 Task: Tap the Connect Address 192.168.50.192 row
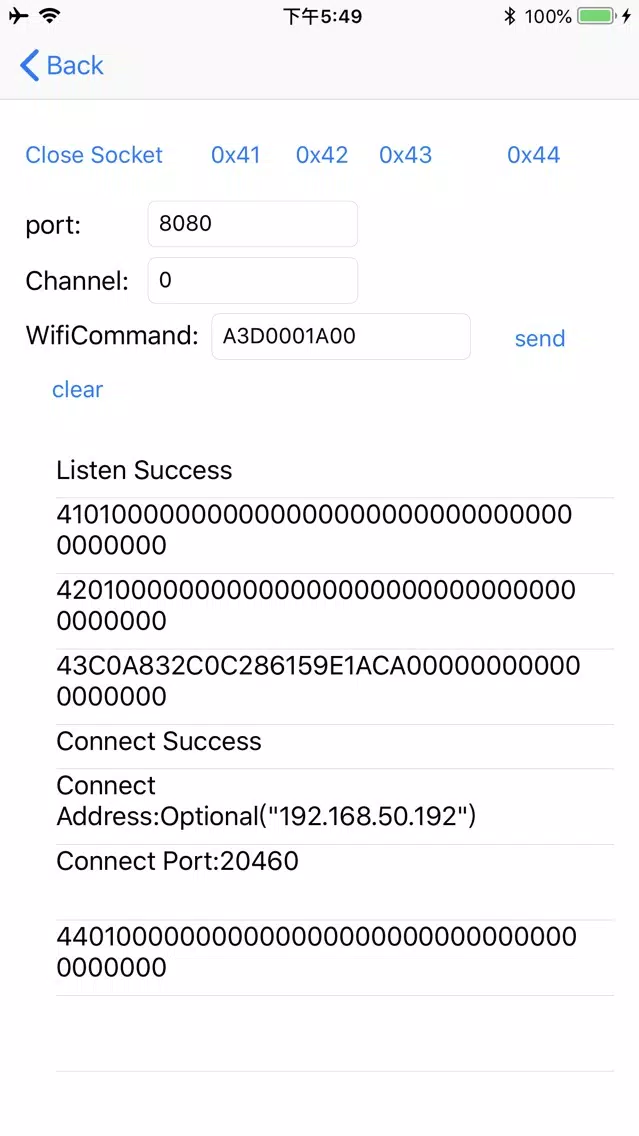[x=334, y=801]
